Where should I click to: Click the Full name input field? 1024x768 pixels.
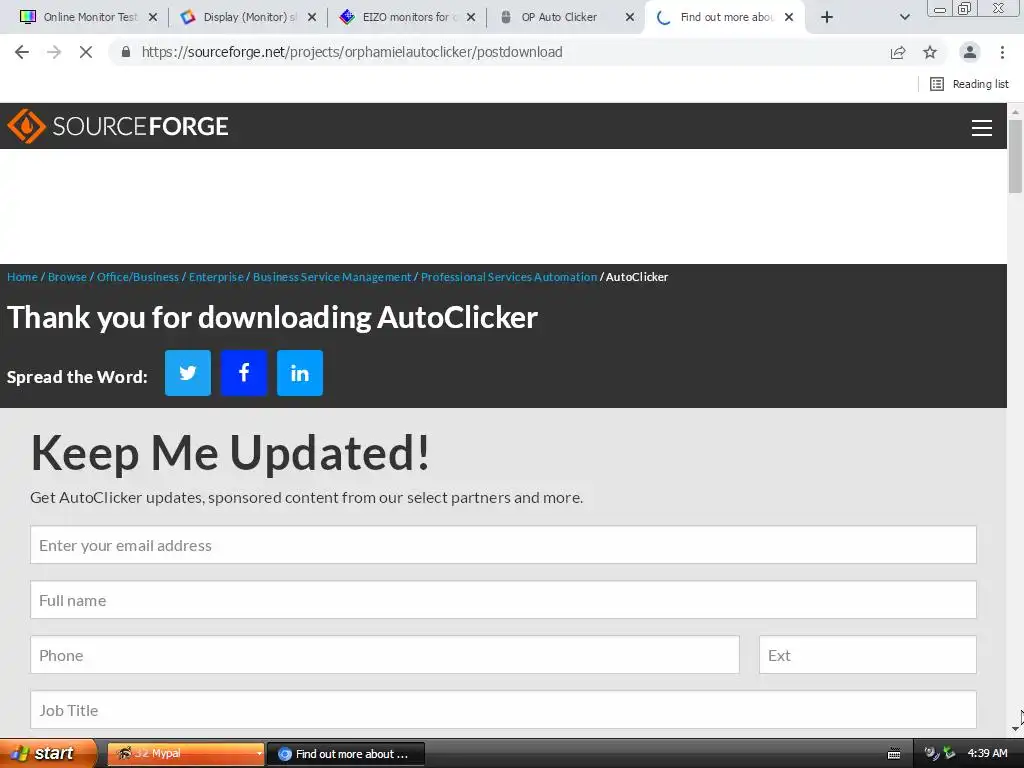tap(504, 600)
